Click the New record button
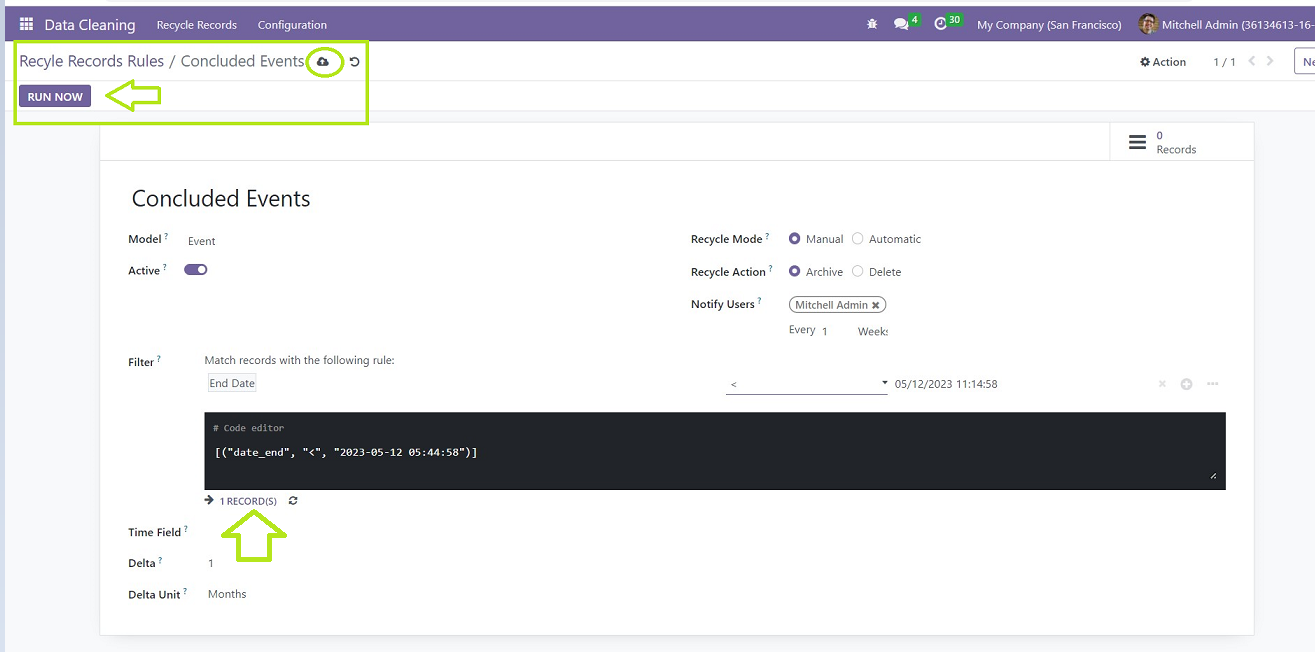 [1305, 62]
